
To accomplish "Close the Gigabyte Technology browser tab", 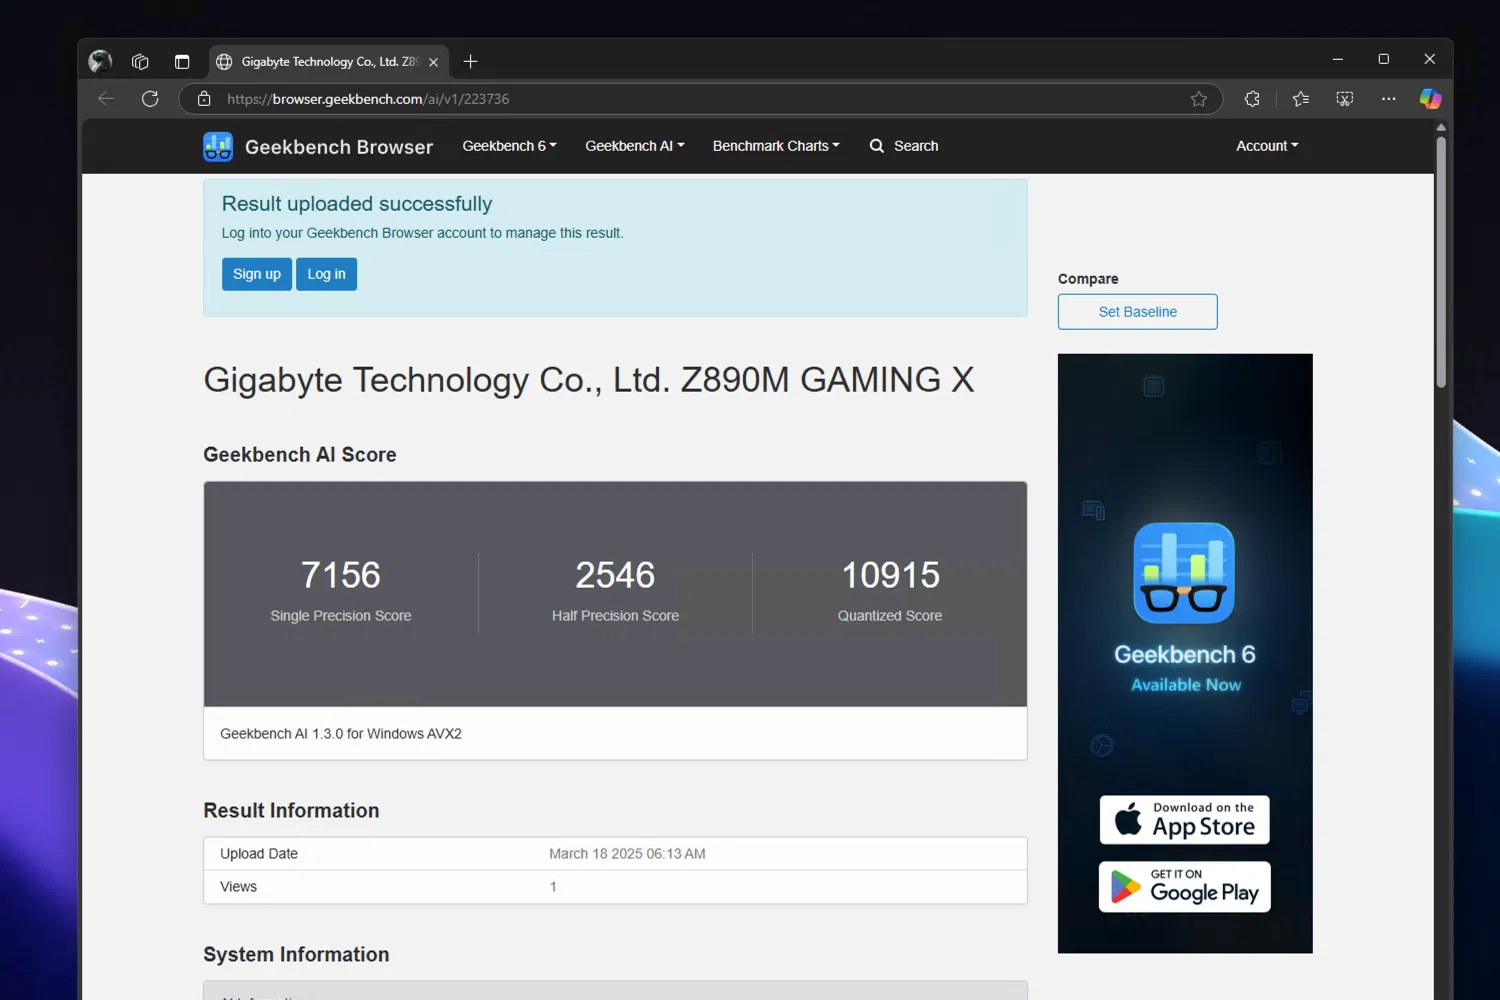I will (433, 62).
